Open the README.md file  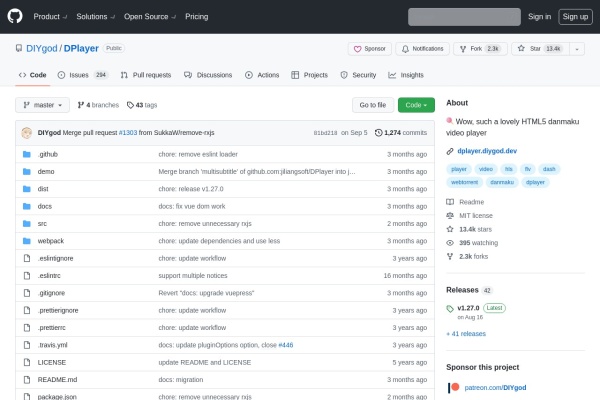(x=56, y=380)
